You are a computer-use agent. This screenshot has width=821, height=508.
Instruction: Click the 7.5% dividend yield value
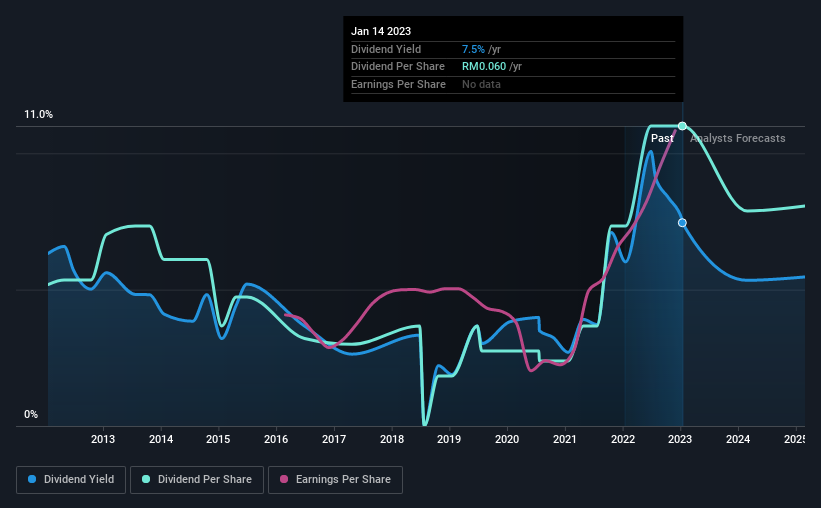click(x=473, y=49)
